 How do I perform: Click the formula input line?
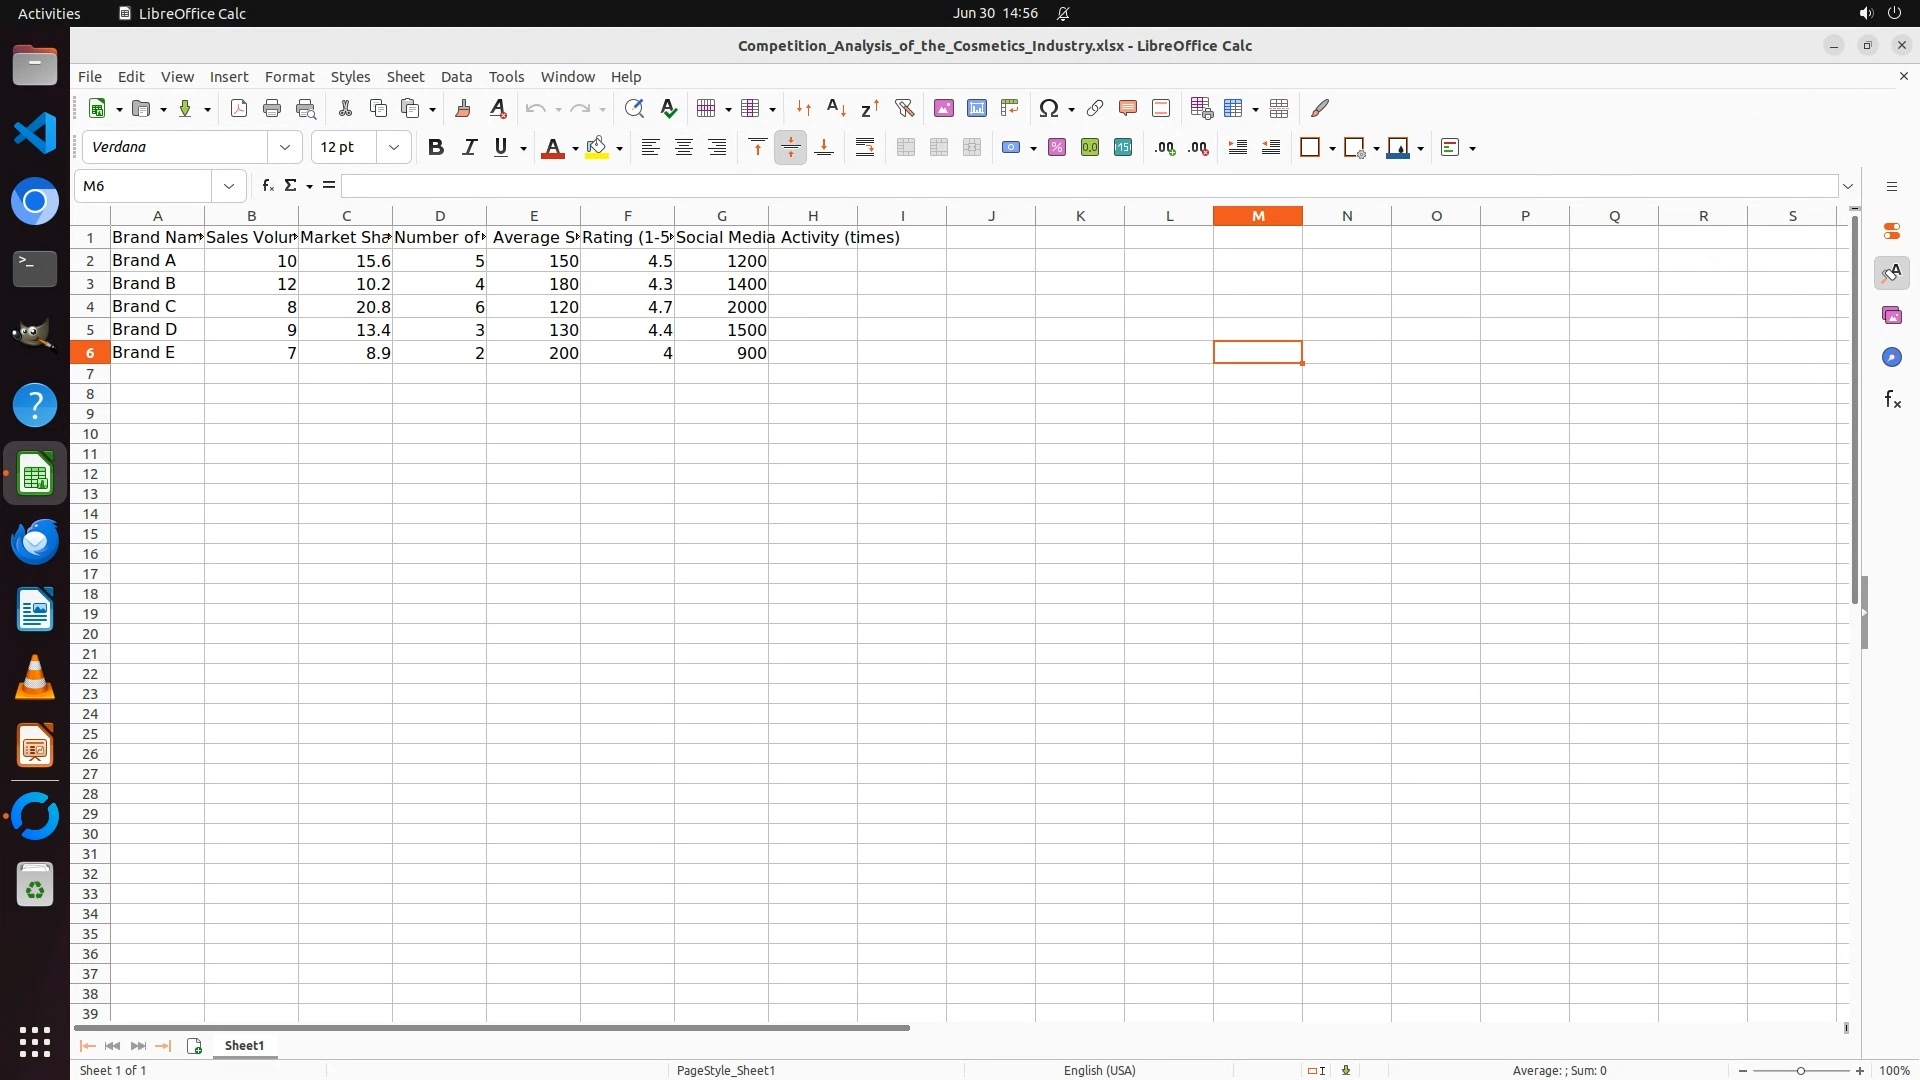click(x=1090, y=186)
